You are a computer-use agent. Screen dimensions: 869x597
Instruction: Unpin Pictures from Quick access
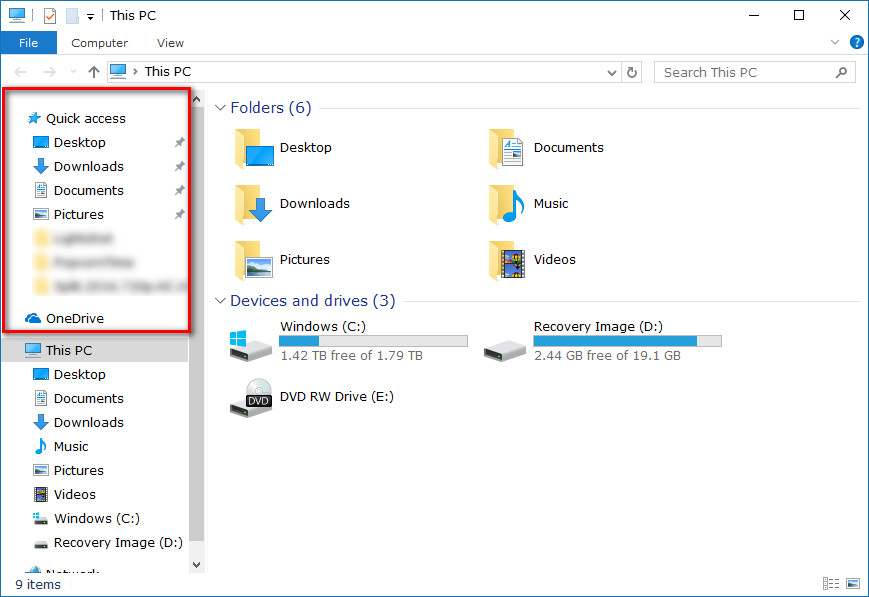pyautogui.click(x=179, y=214)
